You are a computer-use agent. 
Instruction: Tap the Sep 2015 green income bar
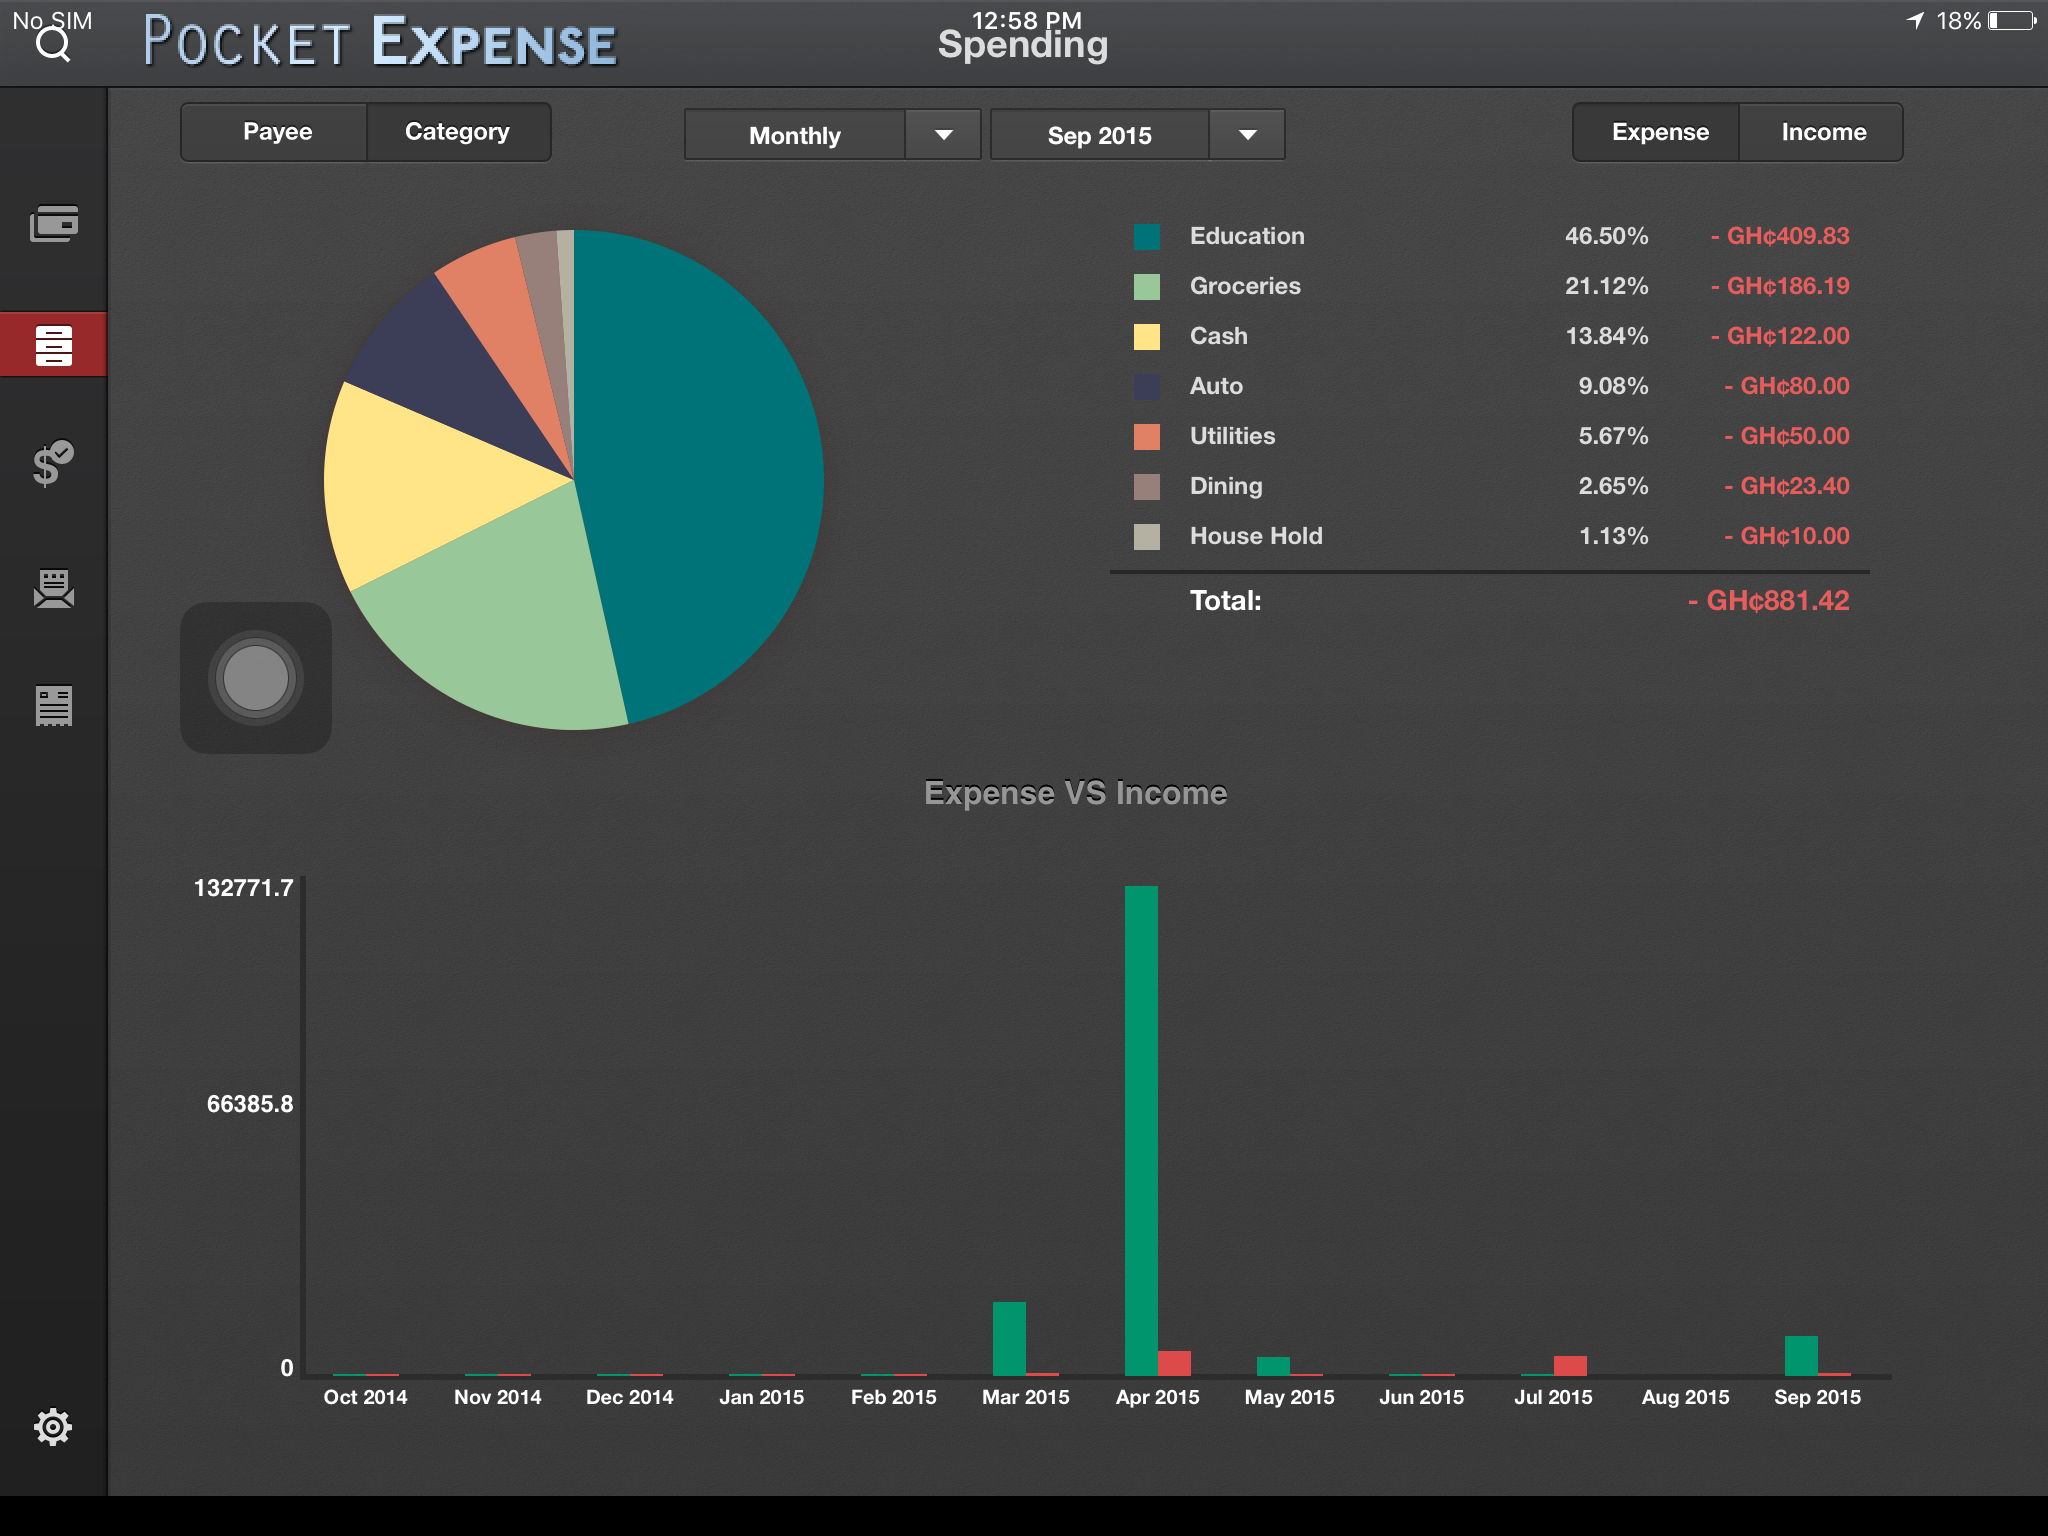point(1801,1356)
